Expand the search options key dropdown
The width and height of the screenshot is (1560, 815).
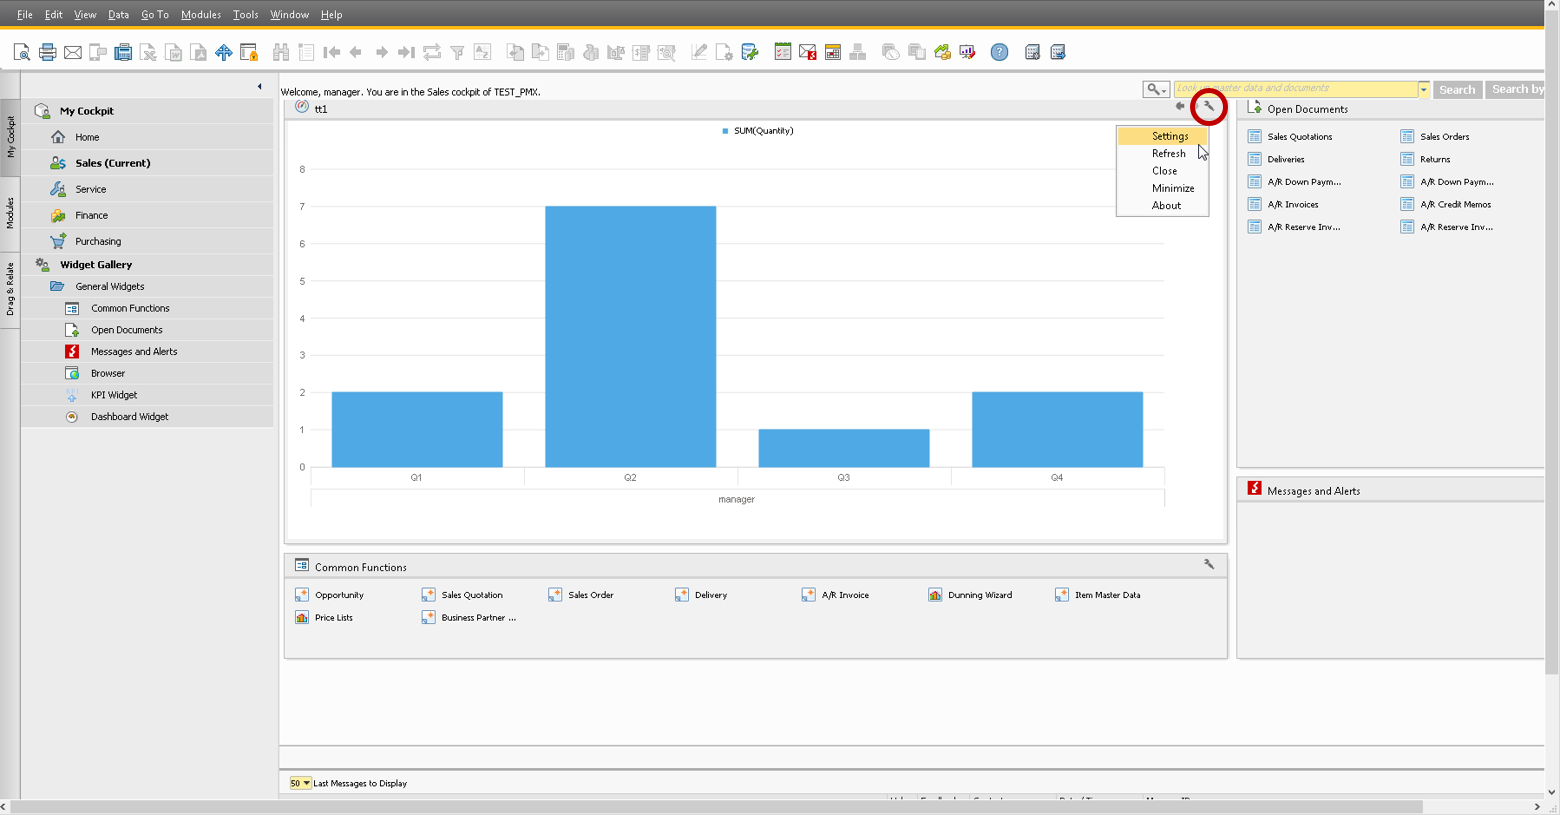pyautogui.click(x=1156, y=90)
